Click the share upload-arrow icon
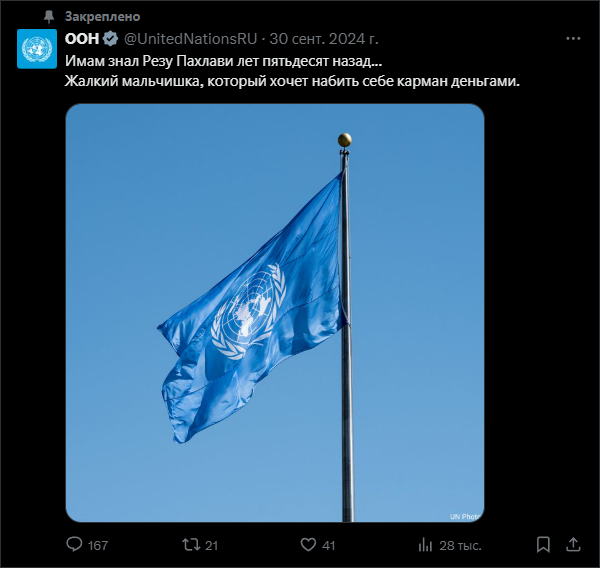The height and width of the screenshot is (568, 600). 573,544
